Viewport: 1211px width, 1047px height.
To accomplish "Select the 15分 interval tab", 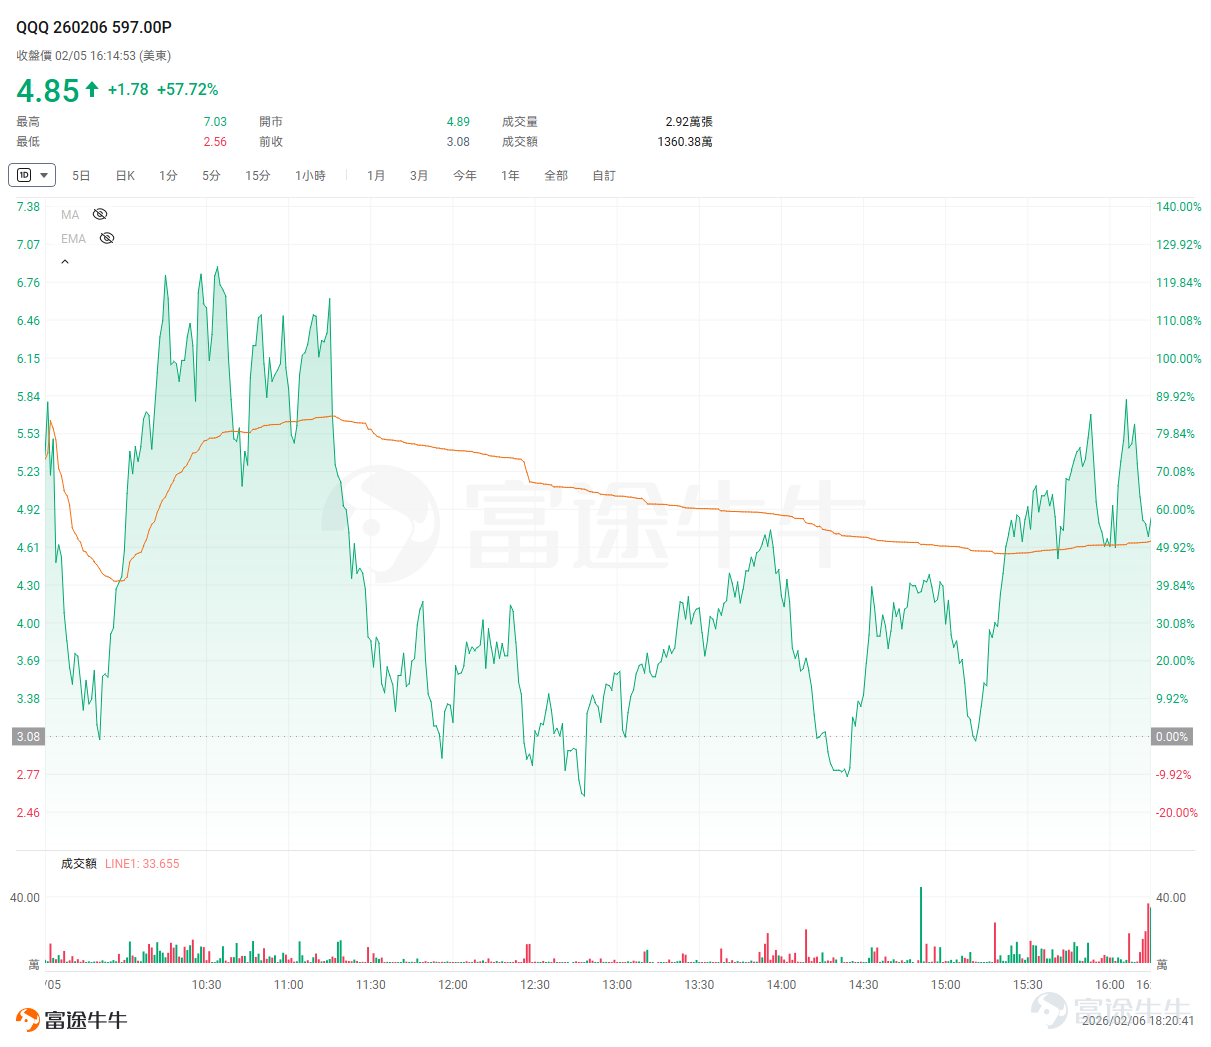I will tap(258, 176).
